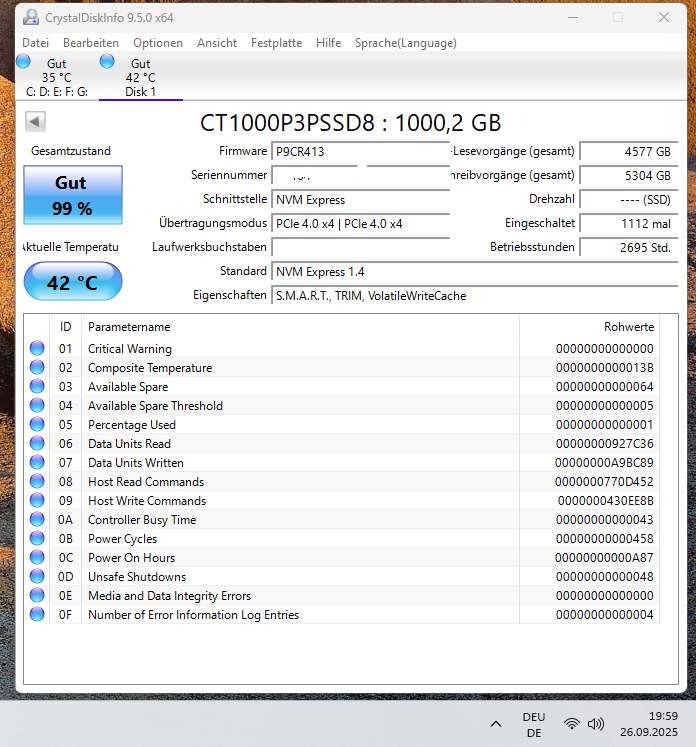Open the Optionen menu
This screenshot has height=747, width=696.
pos(158,43)
